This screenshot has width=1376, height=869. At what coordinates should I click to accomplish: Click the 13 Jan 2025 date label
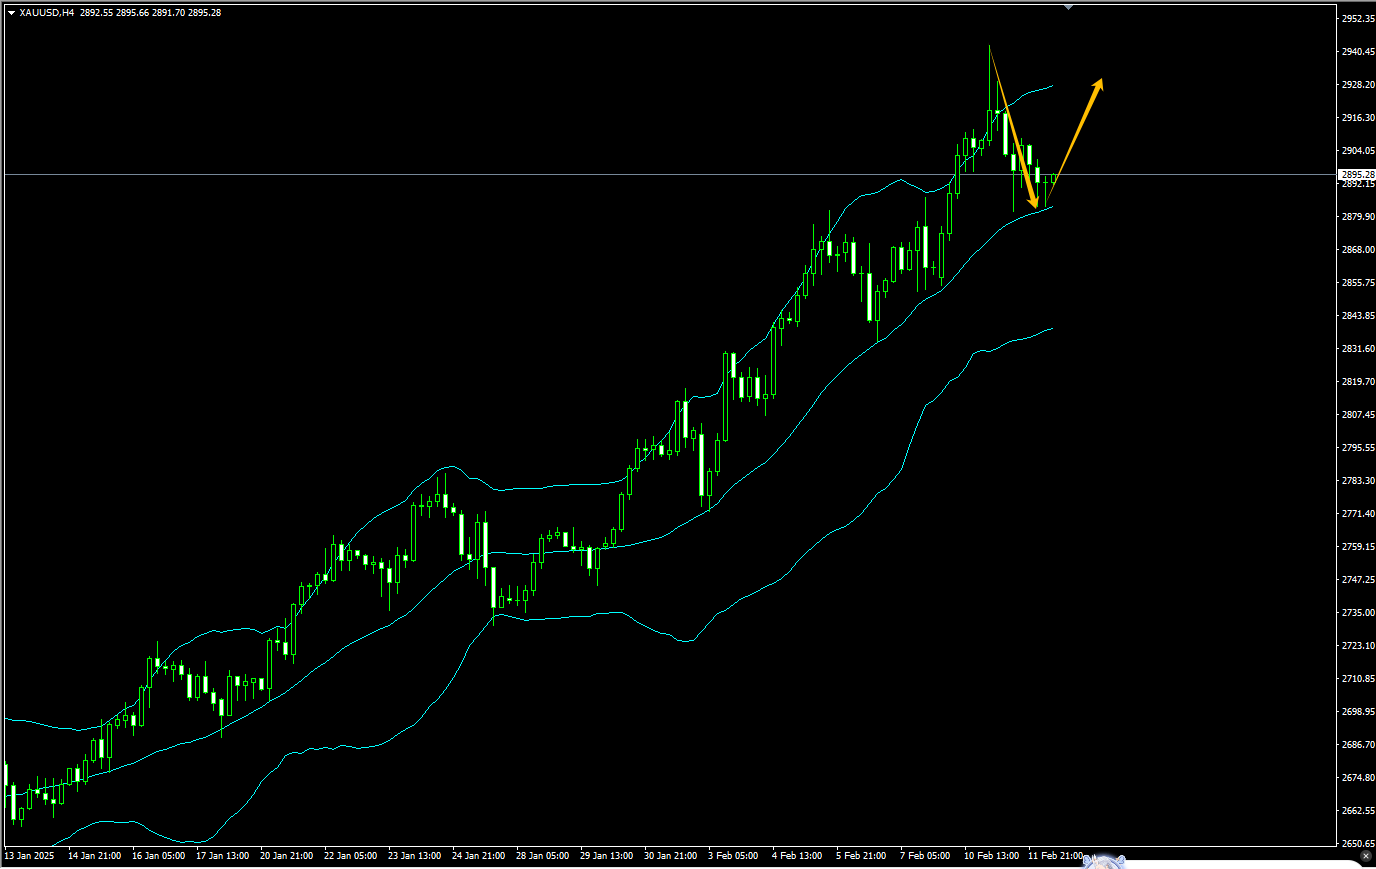pyautogui.click(x=31, y=856)
